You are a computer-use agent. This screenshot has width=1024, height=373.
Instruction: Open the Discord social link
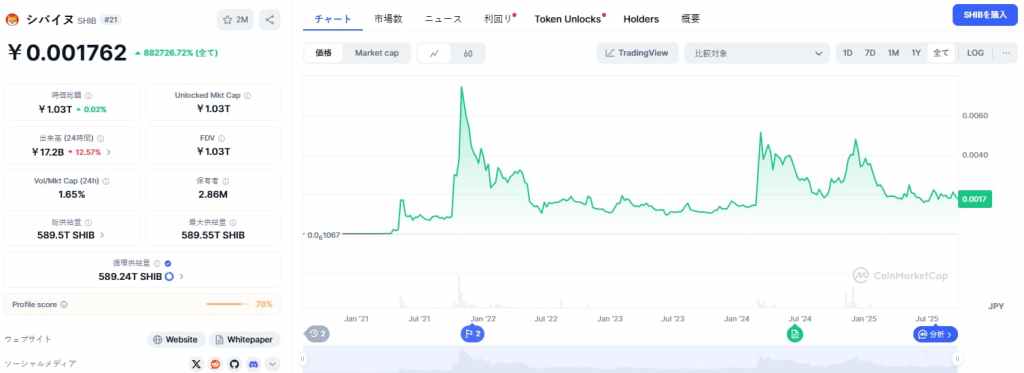pyautogui.click(x=253, y=364)
